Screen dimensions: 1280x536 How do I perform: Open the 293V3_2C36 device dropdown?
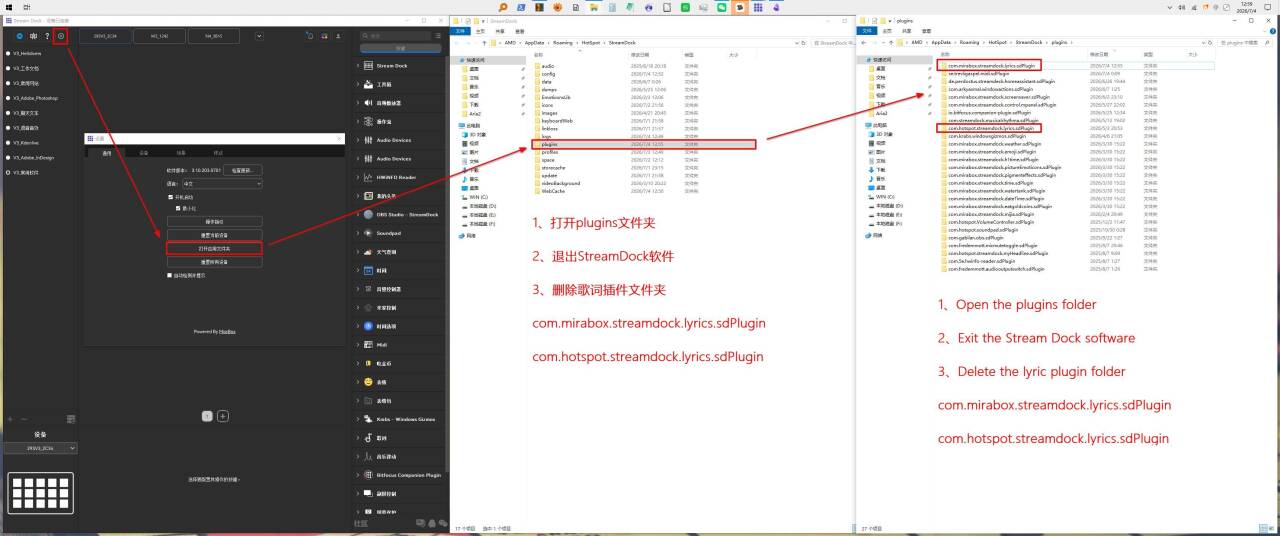(x=40, y=449)
